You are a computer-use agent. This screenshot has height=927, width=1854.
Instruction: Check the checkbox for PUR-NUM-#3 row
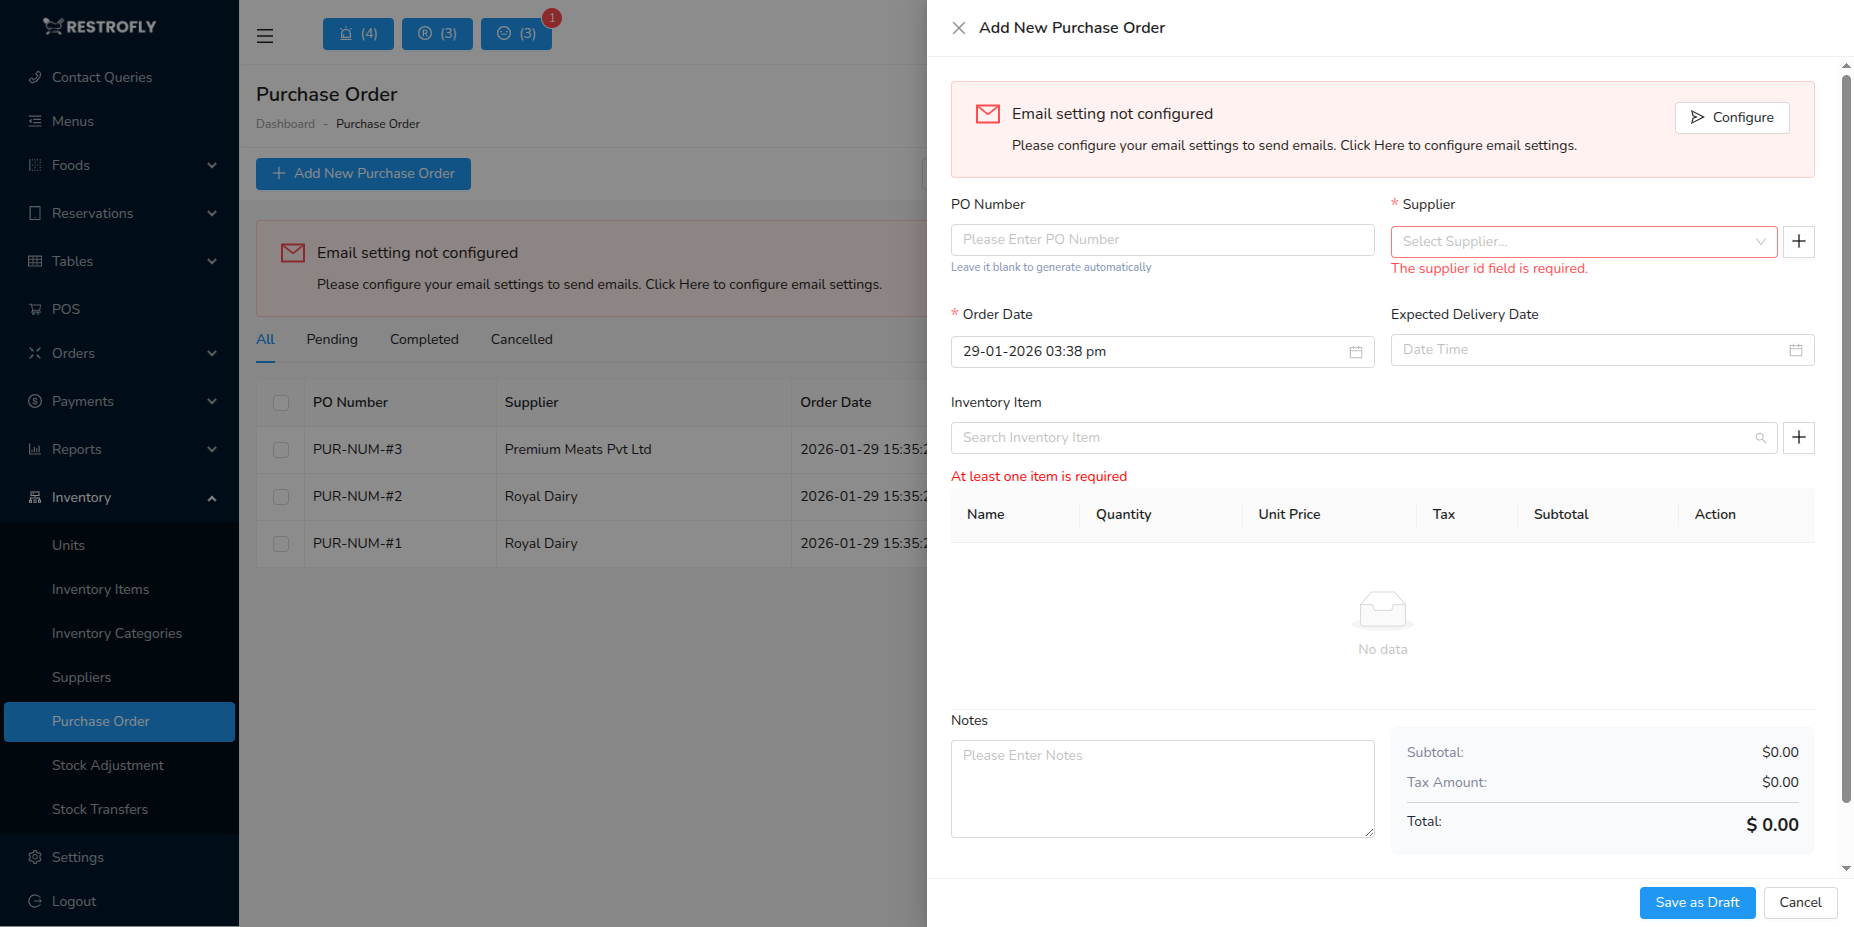click(280, 450)
